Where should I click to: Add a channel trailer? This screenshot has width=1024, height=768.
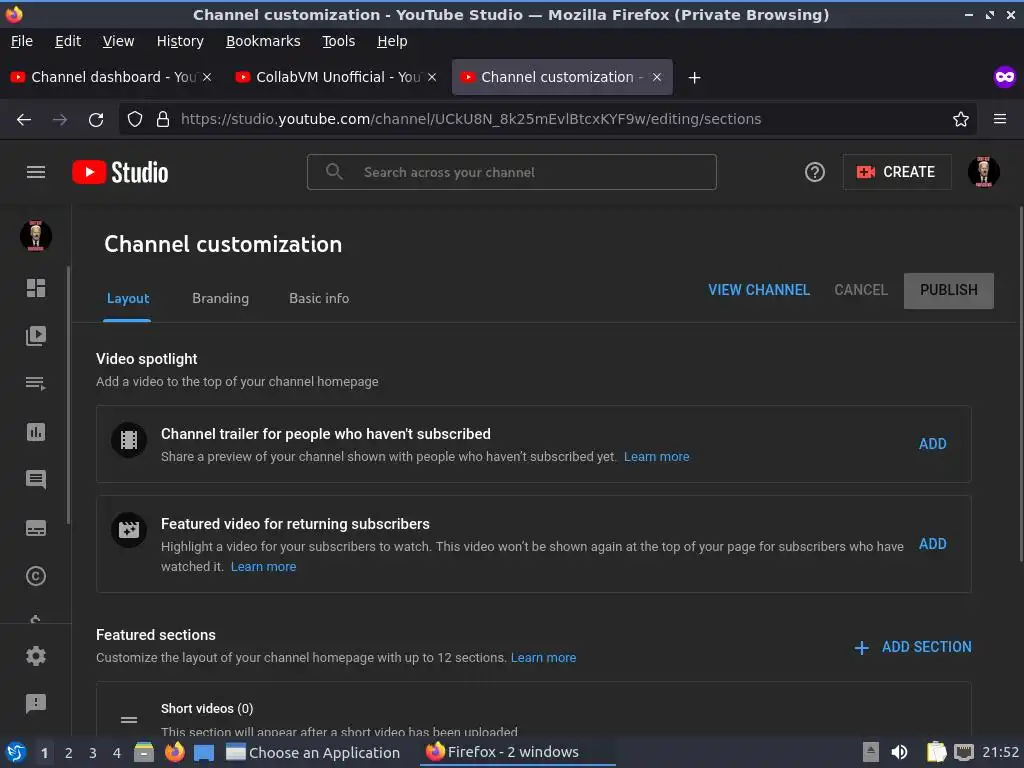pyautogui.click(x=932, y=444)
